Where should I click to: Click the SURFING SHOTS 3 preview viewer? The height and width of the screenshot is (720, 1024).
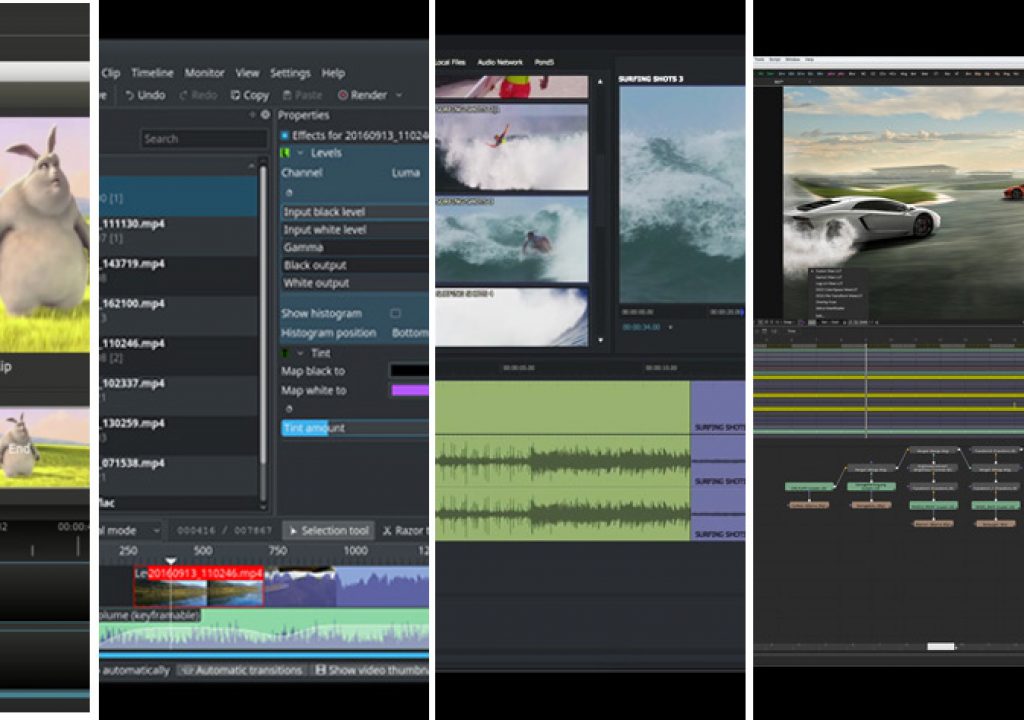pos(682,195)
